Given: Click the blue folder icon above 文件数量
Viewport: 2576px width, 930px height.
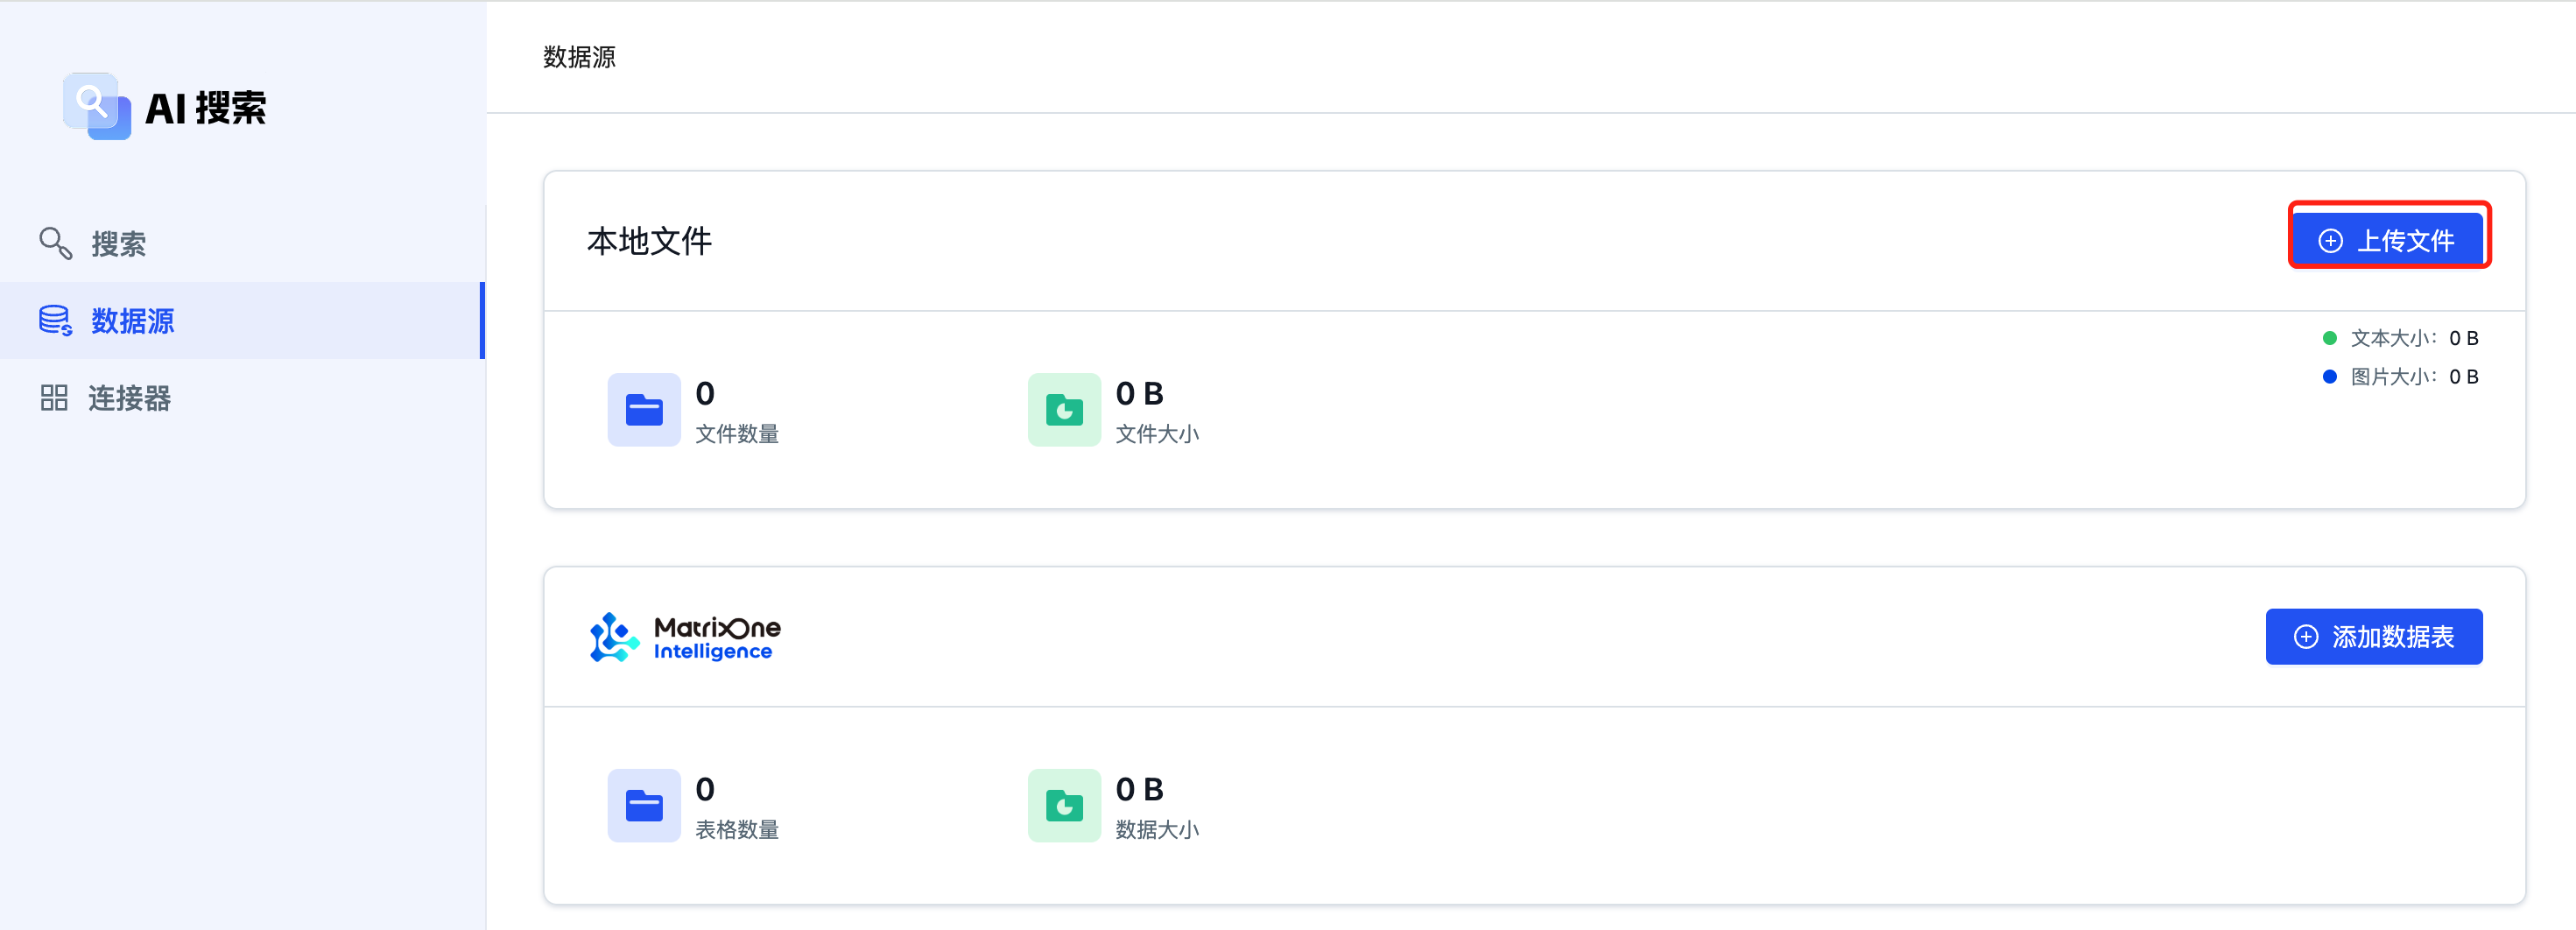Looking at the screenshot, I should coord(644,410).
